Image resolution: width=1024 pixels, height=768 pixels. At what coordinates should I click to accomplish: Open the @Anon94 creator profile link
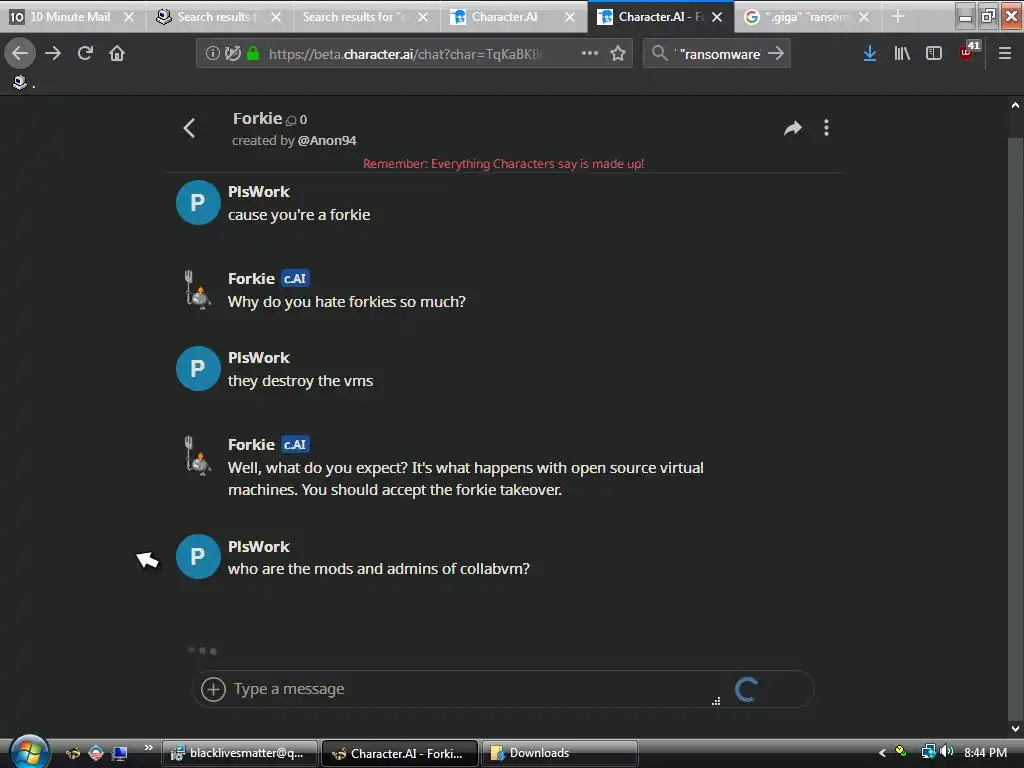pos(327,140)
